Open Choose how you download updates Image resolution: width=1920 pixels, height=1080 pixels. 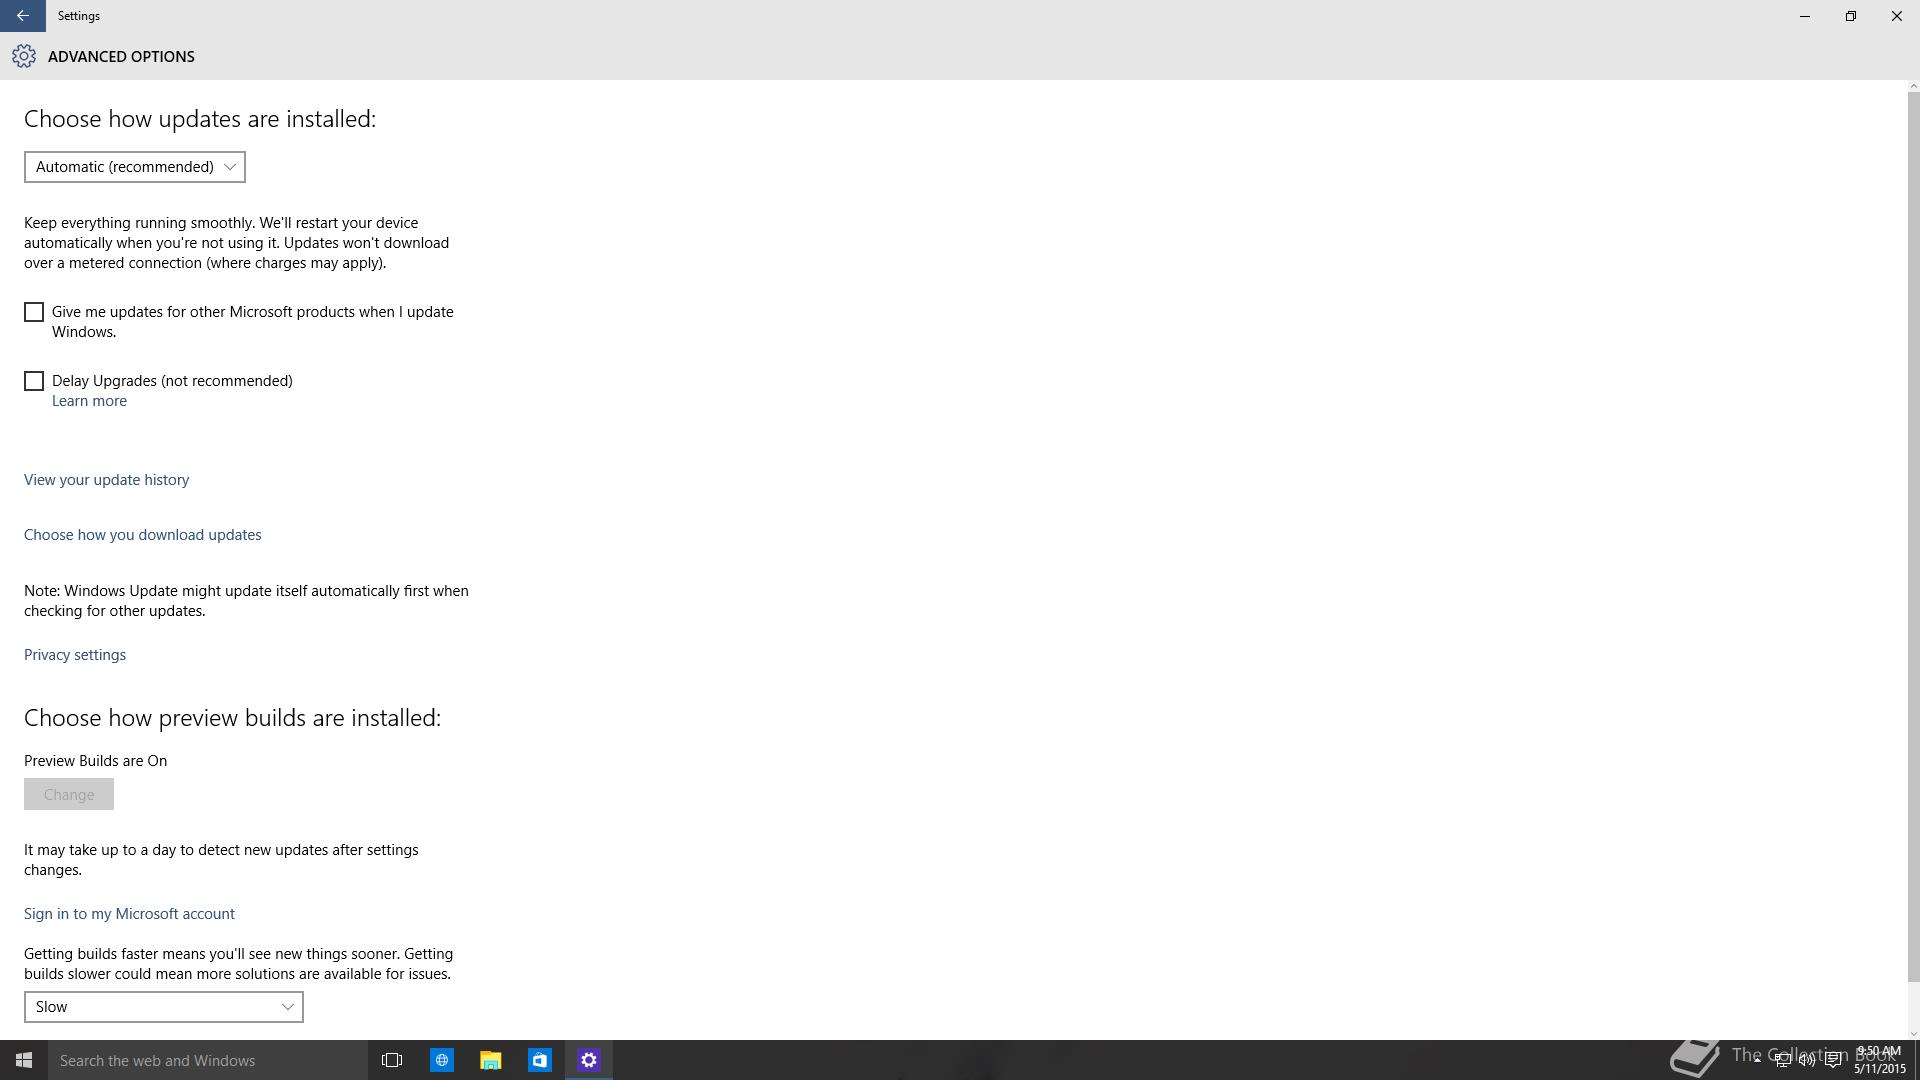pyautogui.click(x=142, y=535)
